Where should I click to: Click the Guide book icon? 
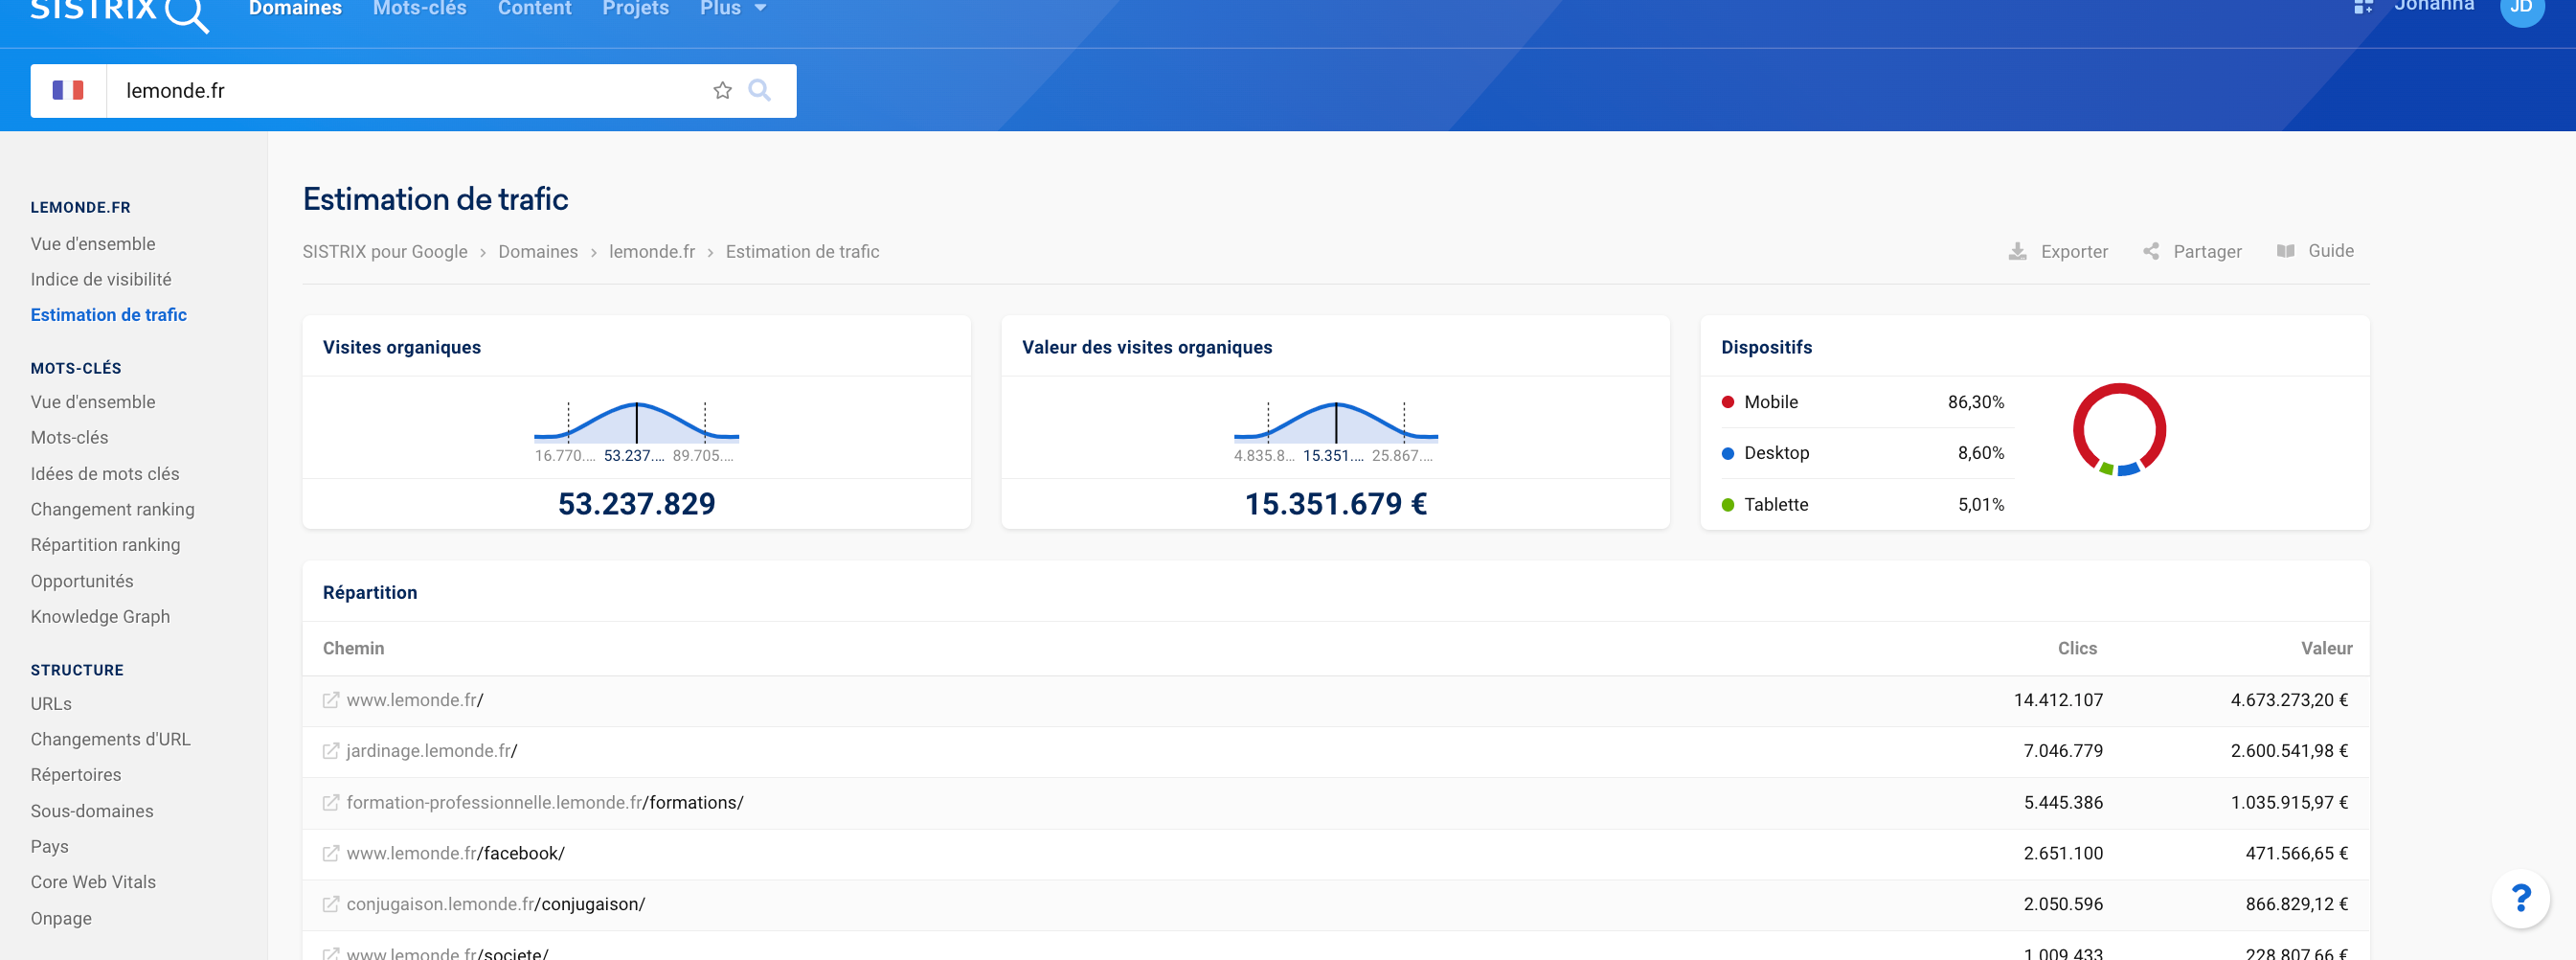point(2286,251)
